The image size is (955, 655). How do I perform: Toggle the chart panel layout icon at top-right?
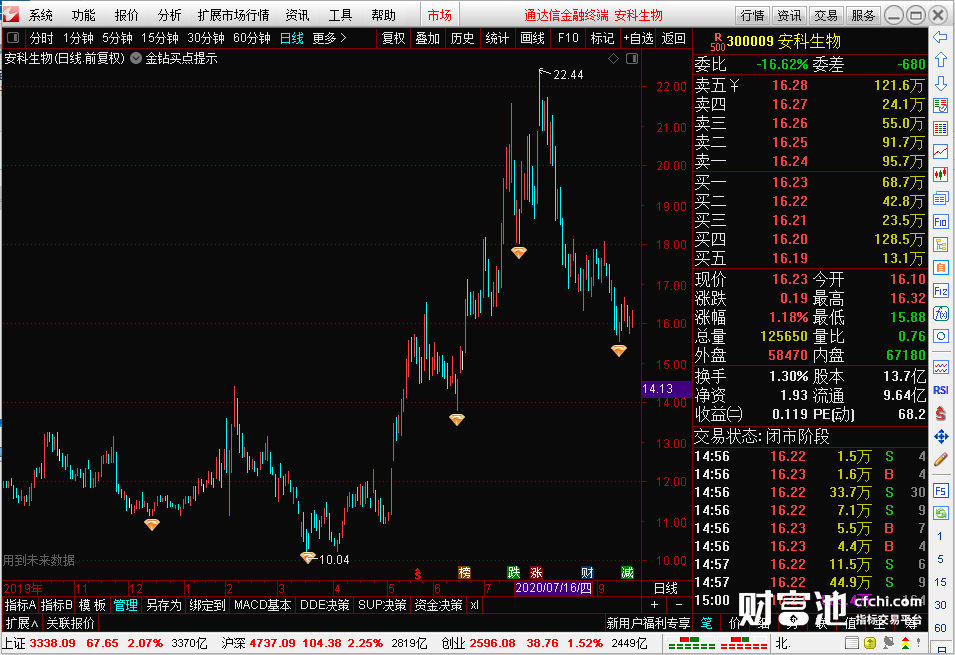tap(632, 58)
